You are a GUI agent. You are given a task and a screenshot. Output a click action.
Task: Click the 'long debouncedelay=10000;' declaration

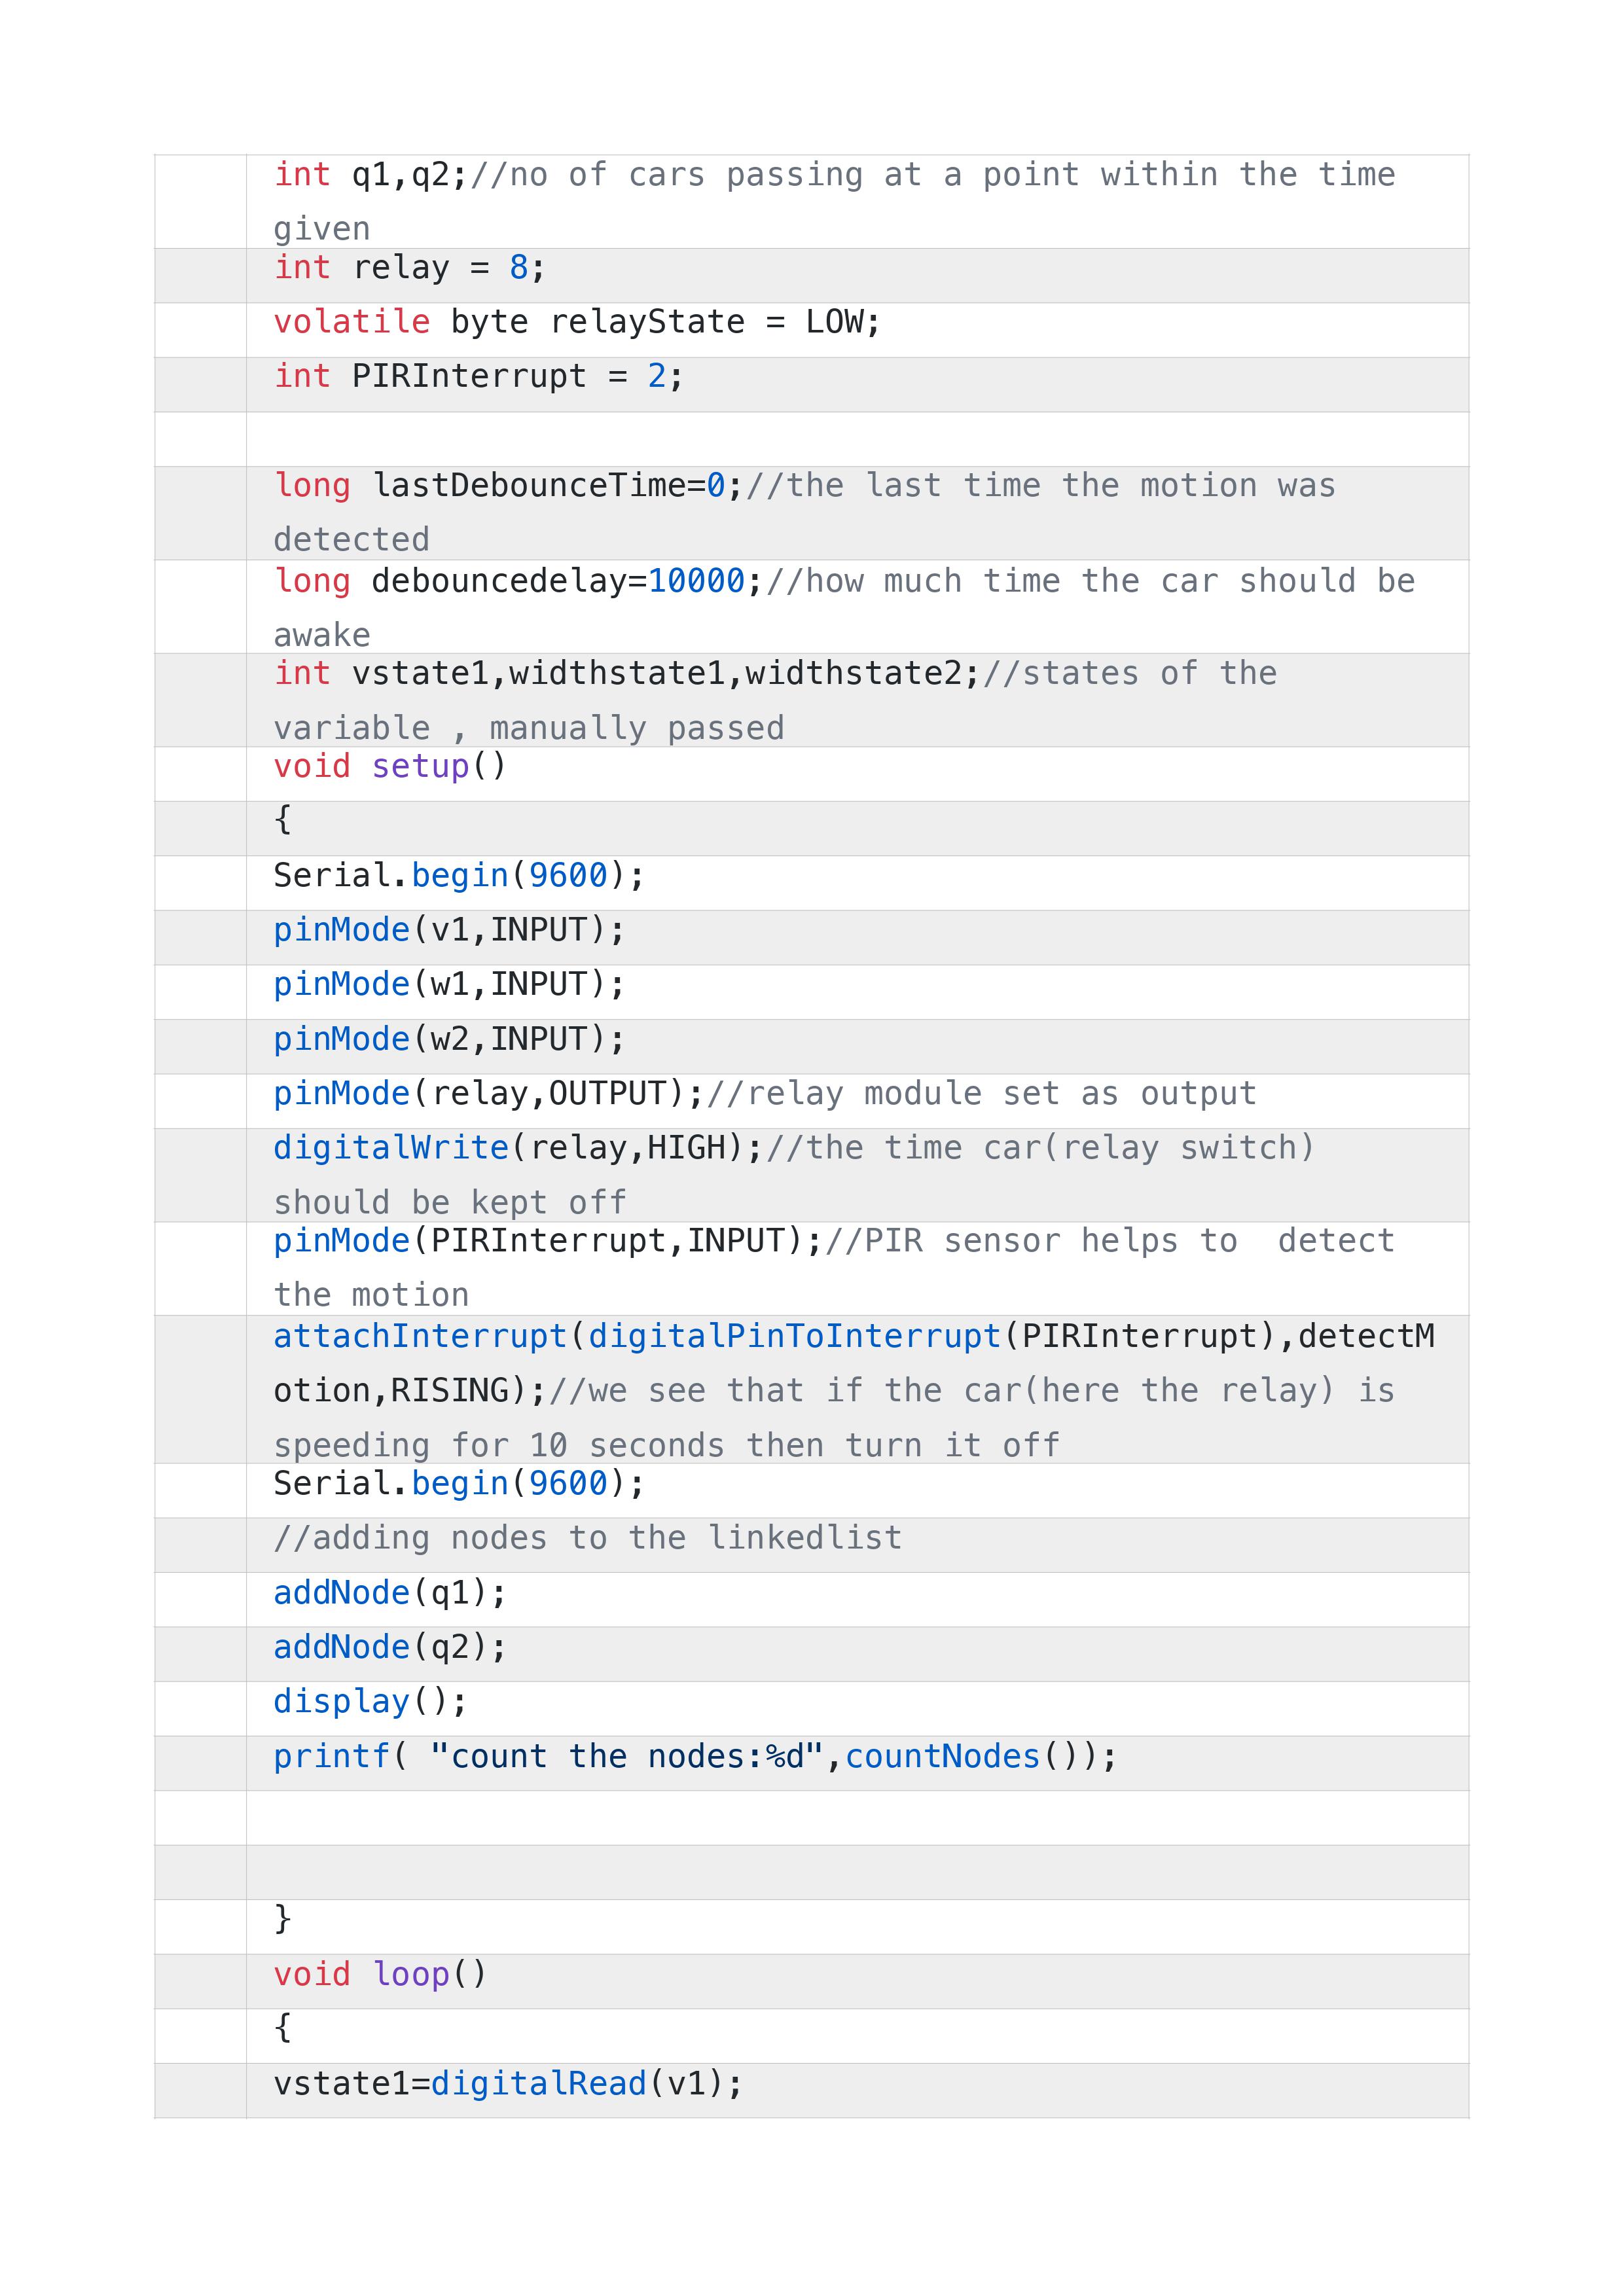tap(519, 581)
